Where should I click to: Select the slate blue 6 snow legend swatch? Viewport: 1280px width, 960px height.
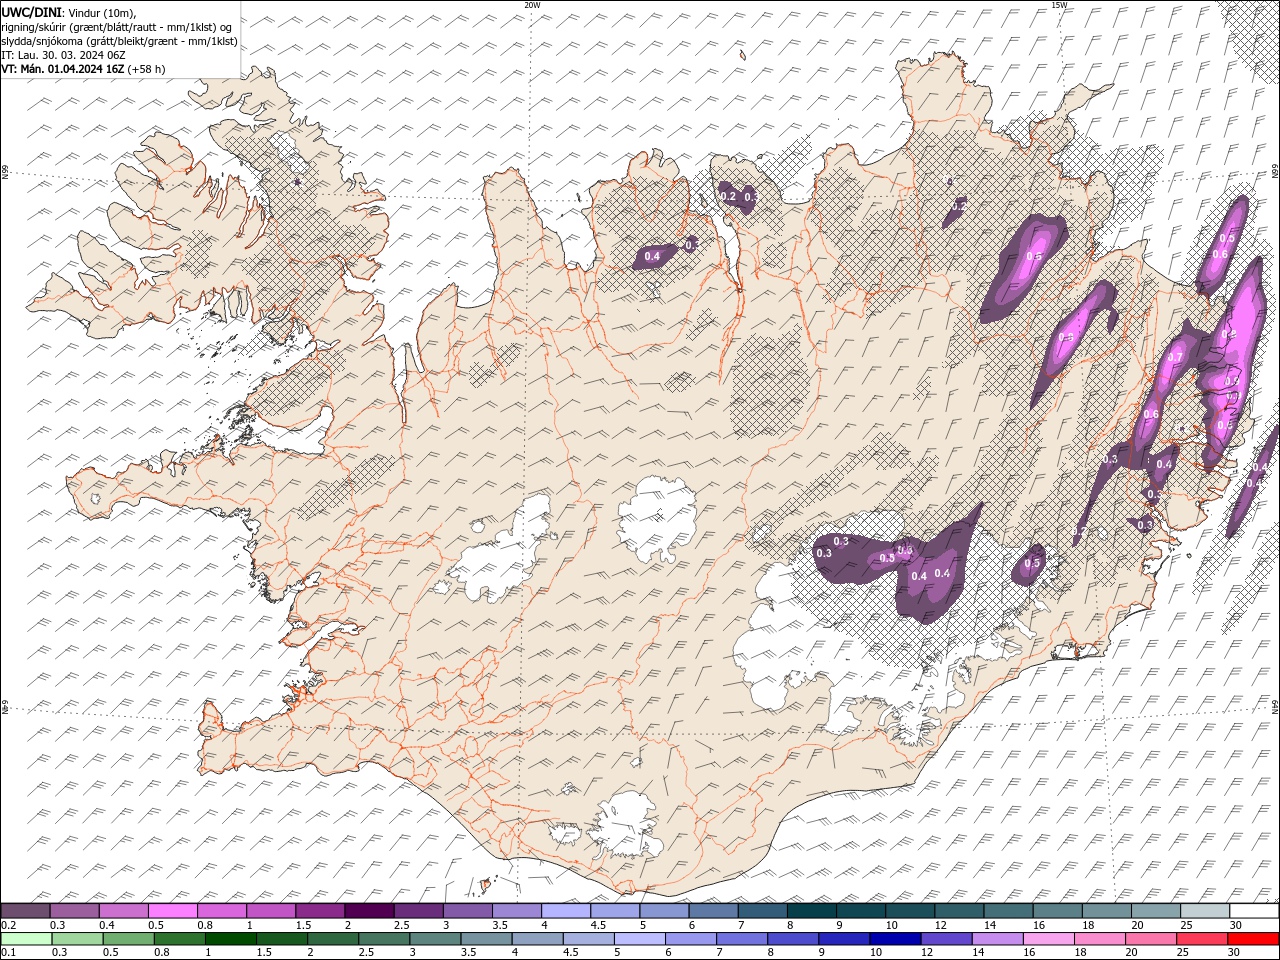[x=662, y=911]
